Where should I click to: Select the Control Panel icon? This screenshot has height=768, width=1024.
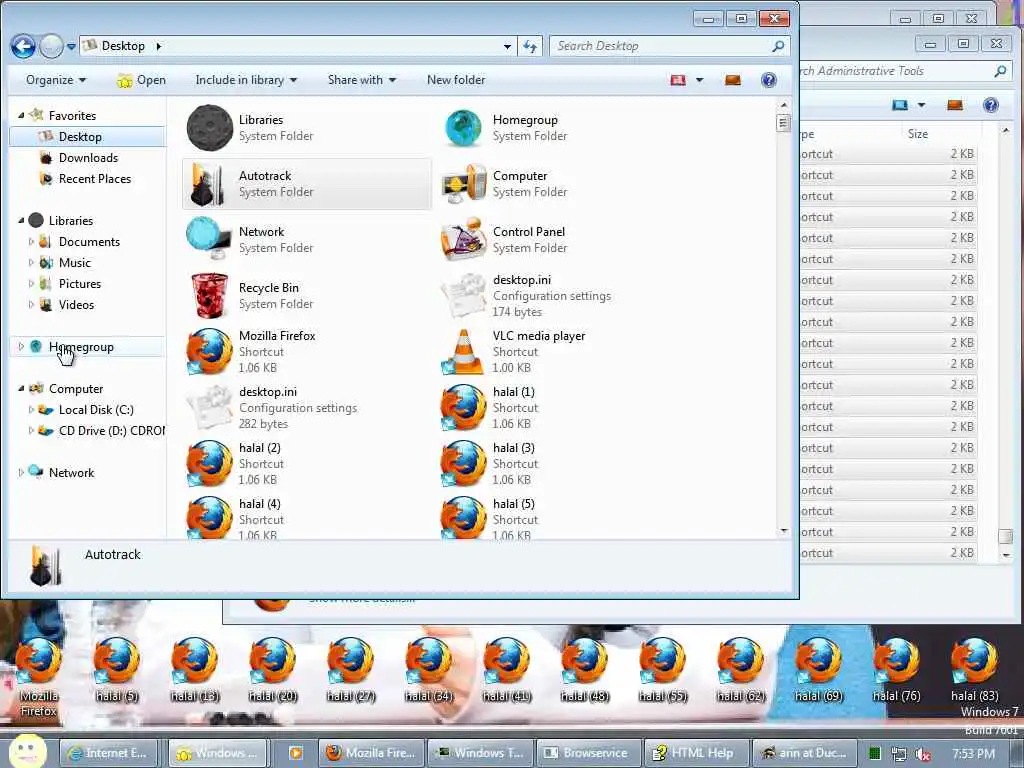click(464, 240)
